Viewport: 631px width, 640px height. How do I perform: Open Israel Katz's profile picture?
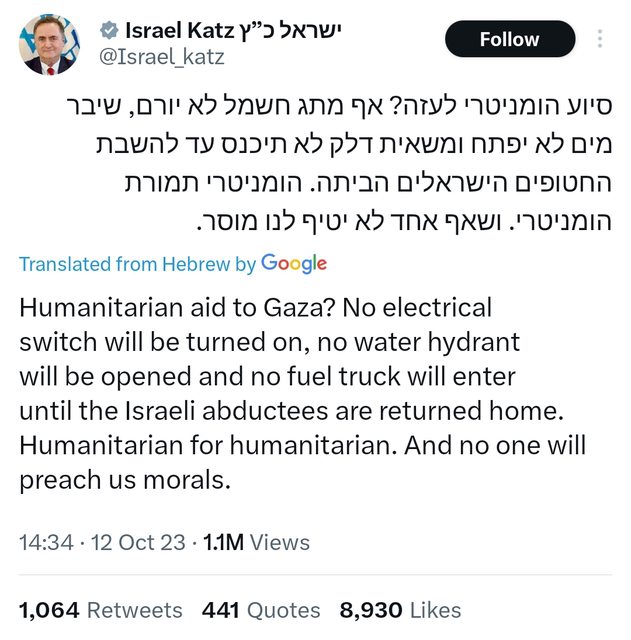[x=49, y=45]
